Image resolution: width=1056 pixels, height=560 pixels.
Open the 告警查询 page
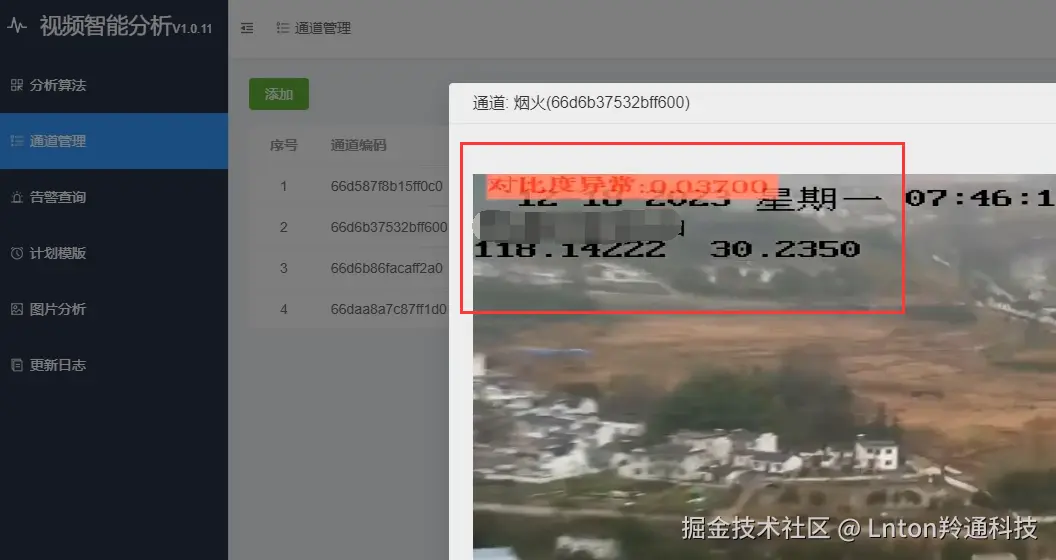point(114,197)
